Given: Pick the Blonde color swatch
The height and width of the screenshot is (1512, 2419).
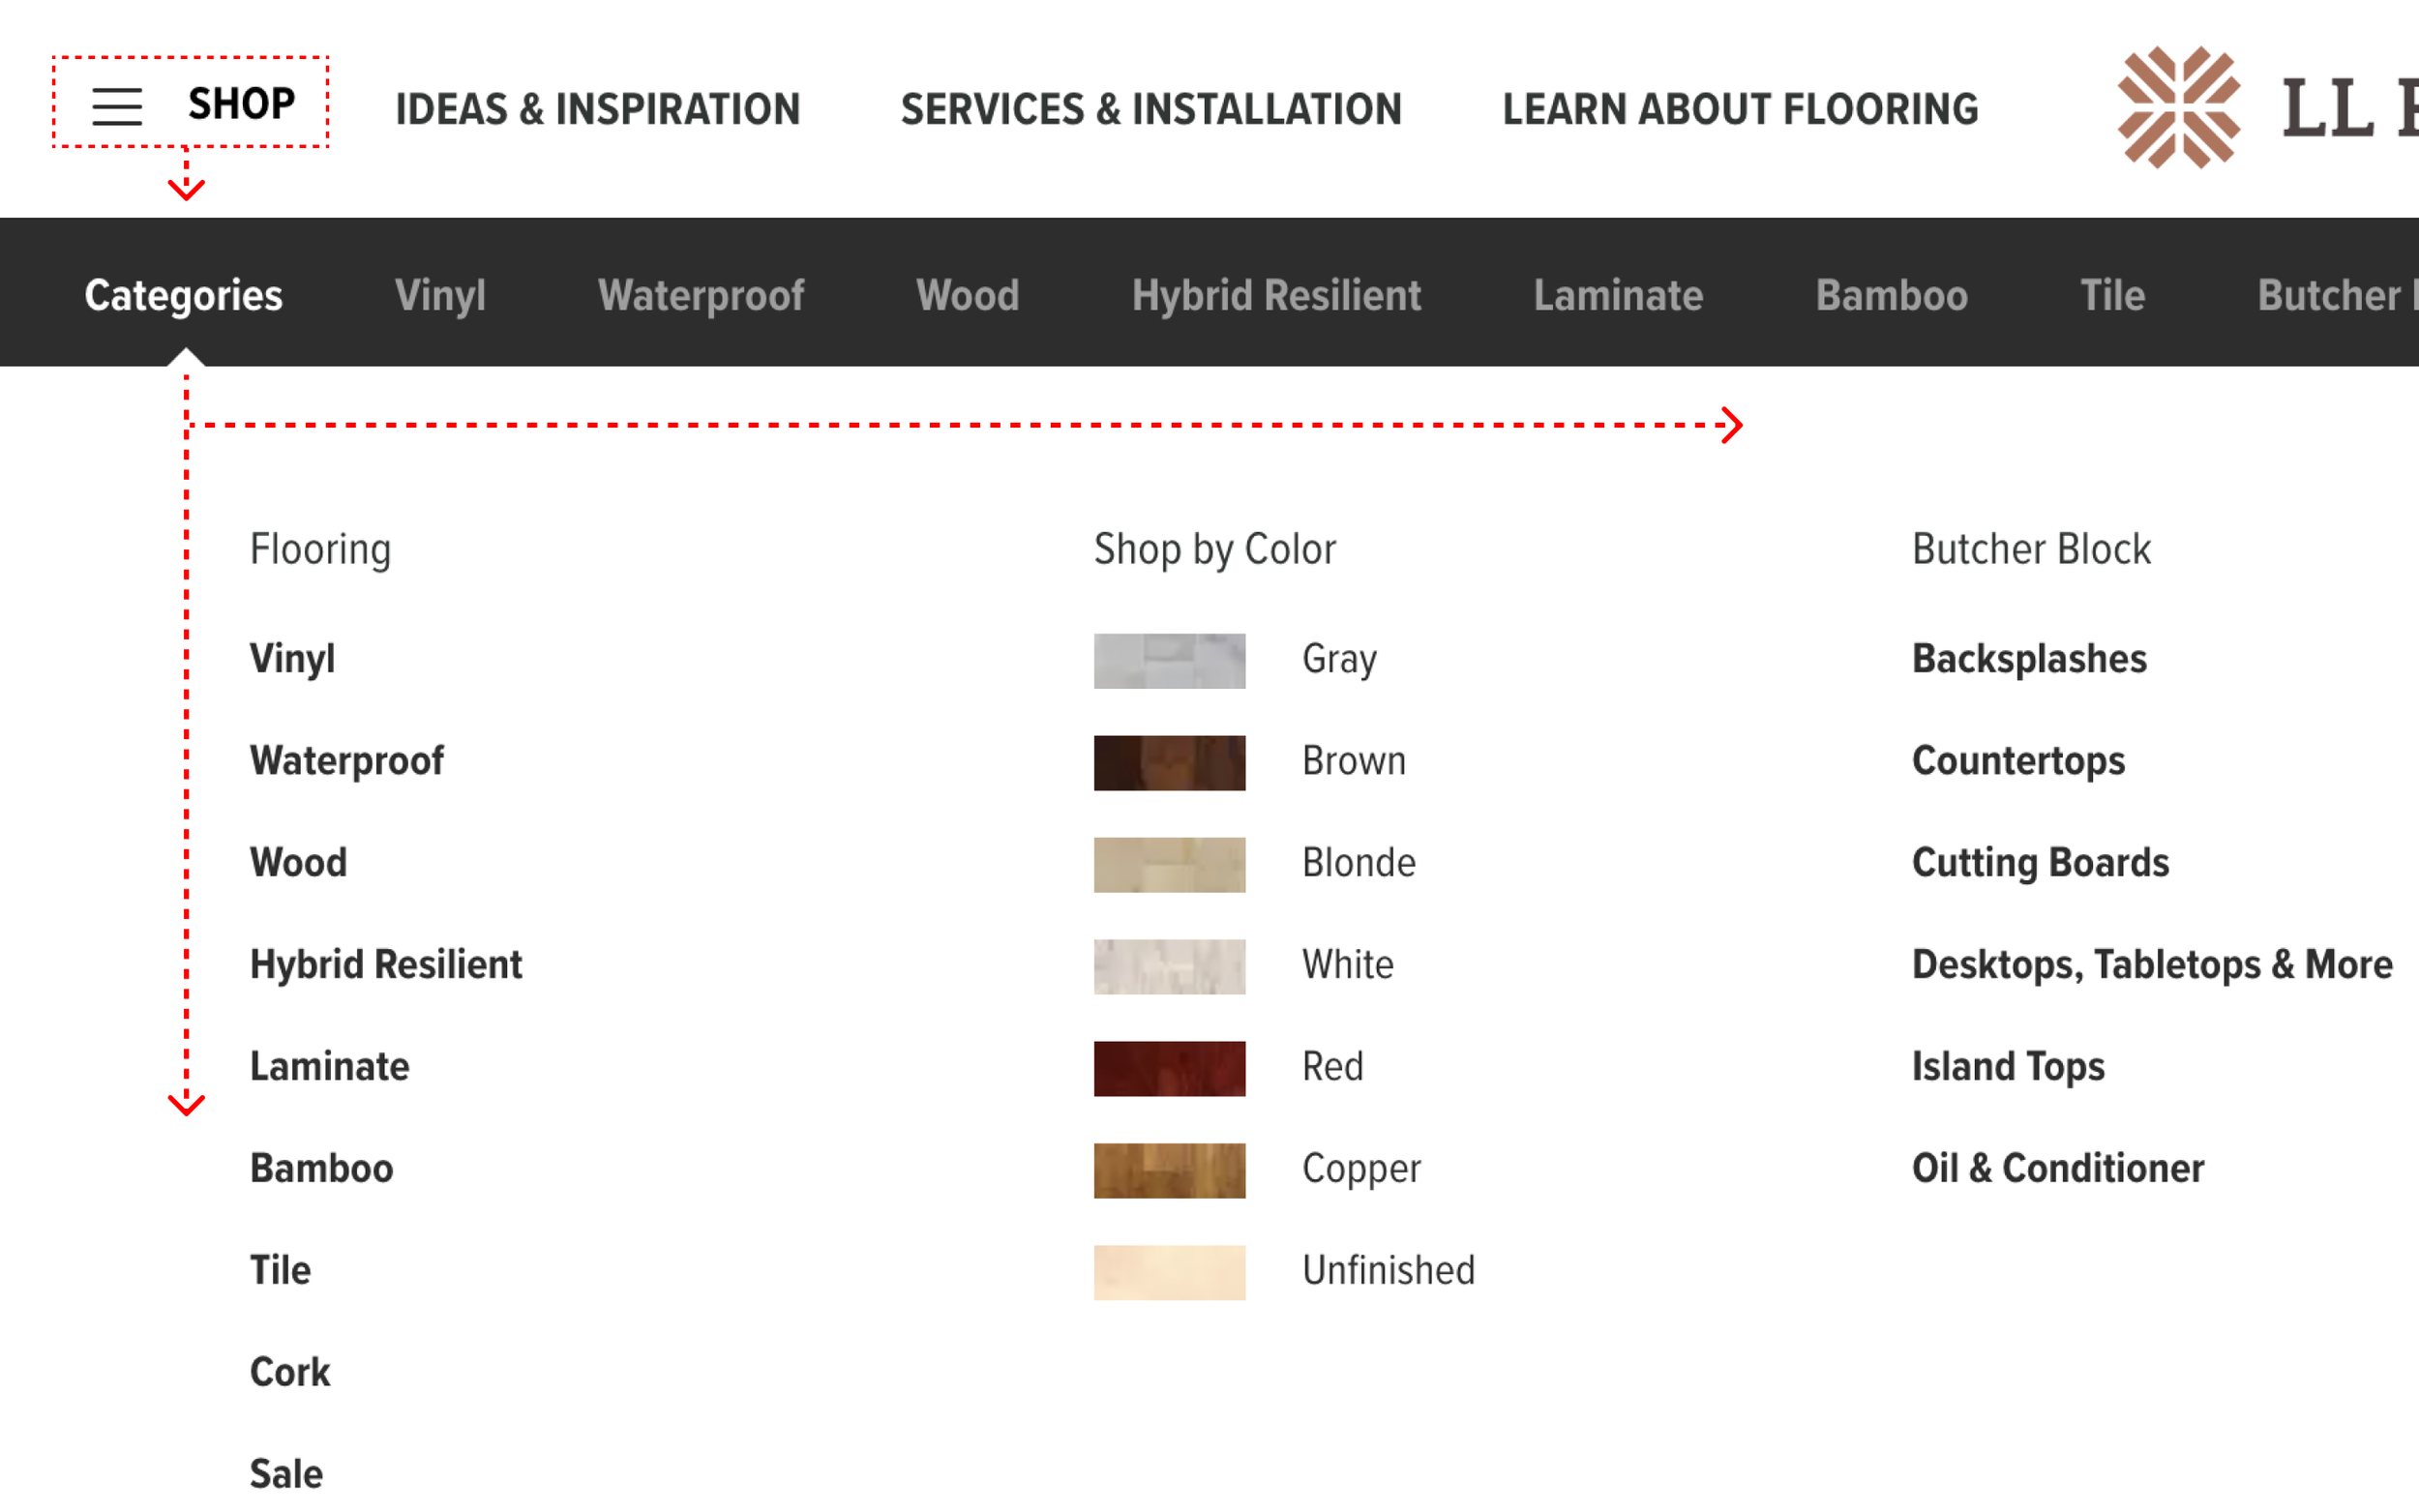Looking at the screenshot, I should [x=1169, y=865].
